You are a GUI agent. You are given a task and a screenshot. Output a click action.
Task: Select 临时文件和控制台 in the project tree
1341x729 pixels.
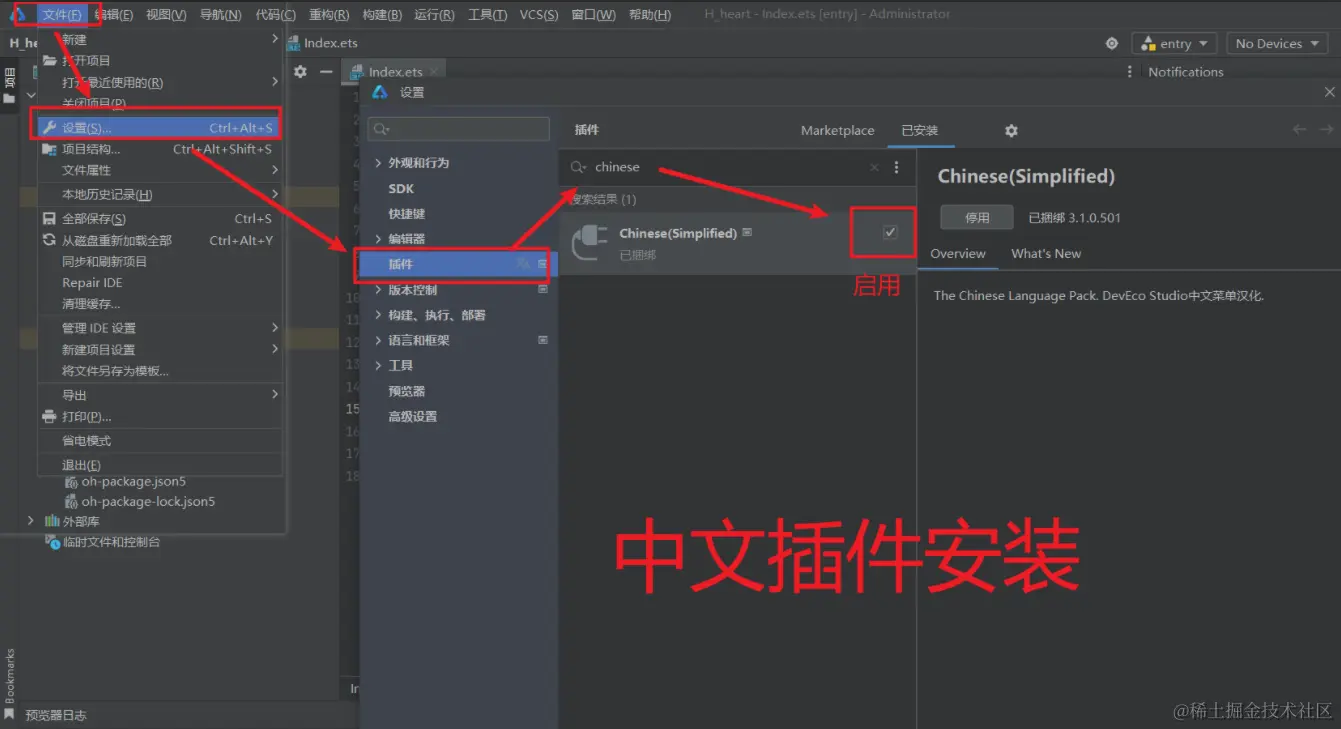coord(111,542)
